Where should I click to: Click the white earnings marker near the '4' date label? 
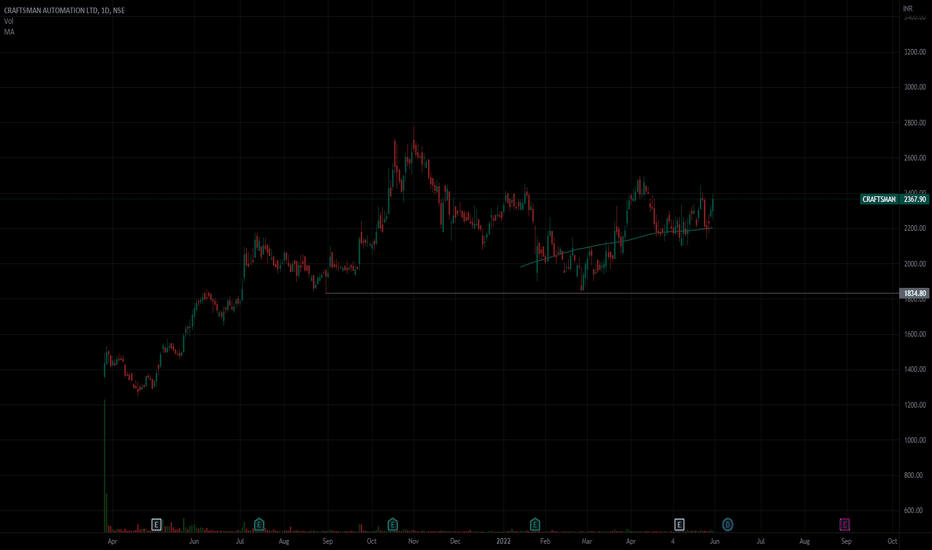pos(679,524)
